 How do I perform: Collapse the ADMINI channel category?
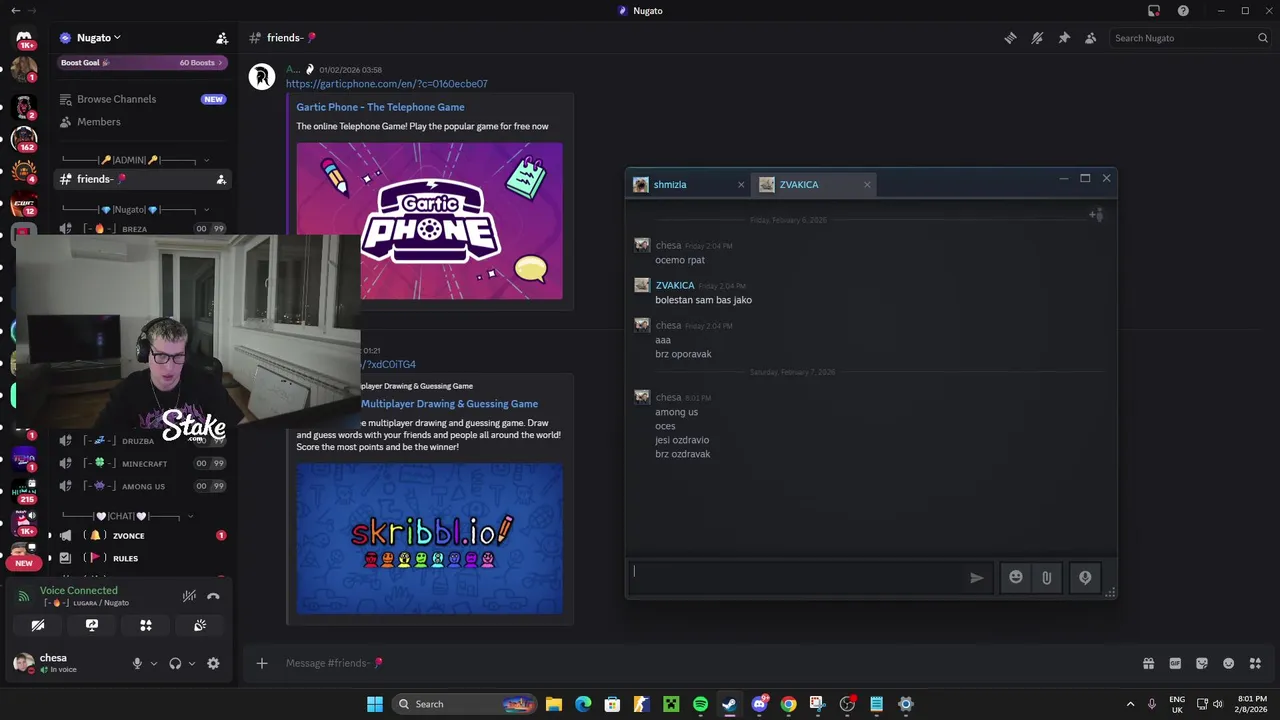(x=136, y=160)
